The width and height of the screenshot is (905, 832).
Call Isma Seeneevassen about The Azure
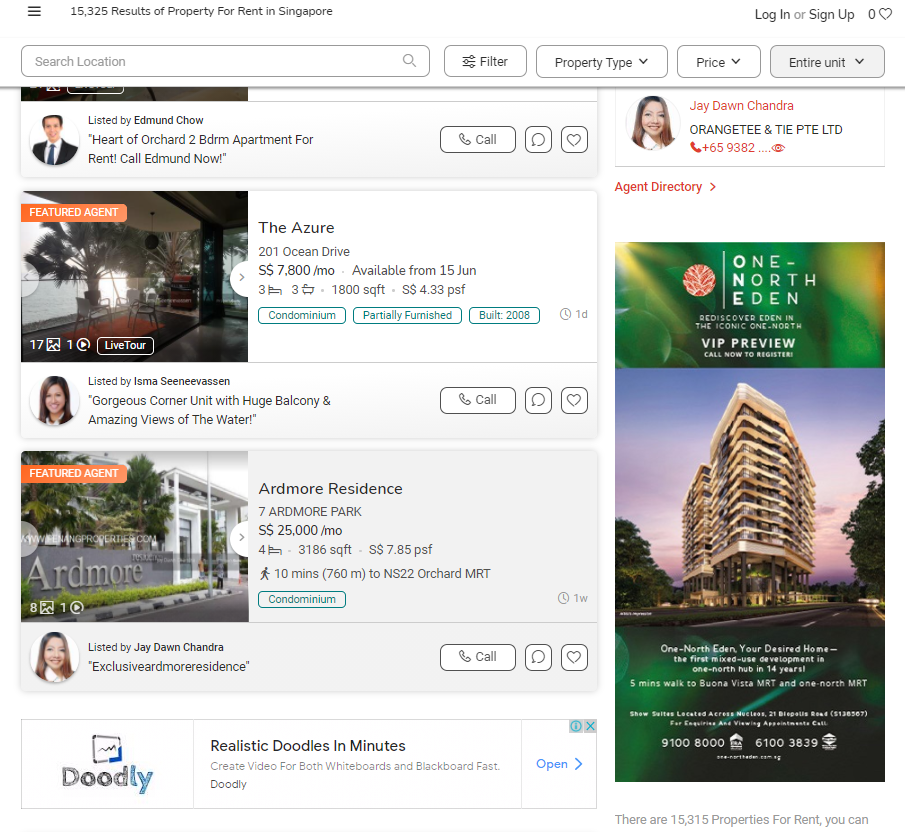click(477, 400)
